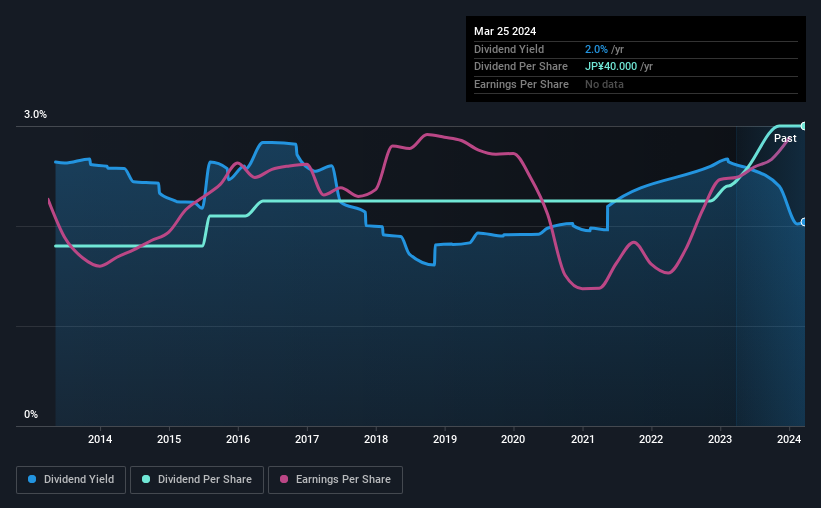Click the teal Dividend Per Share legend dot

coord(146,479)
